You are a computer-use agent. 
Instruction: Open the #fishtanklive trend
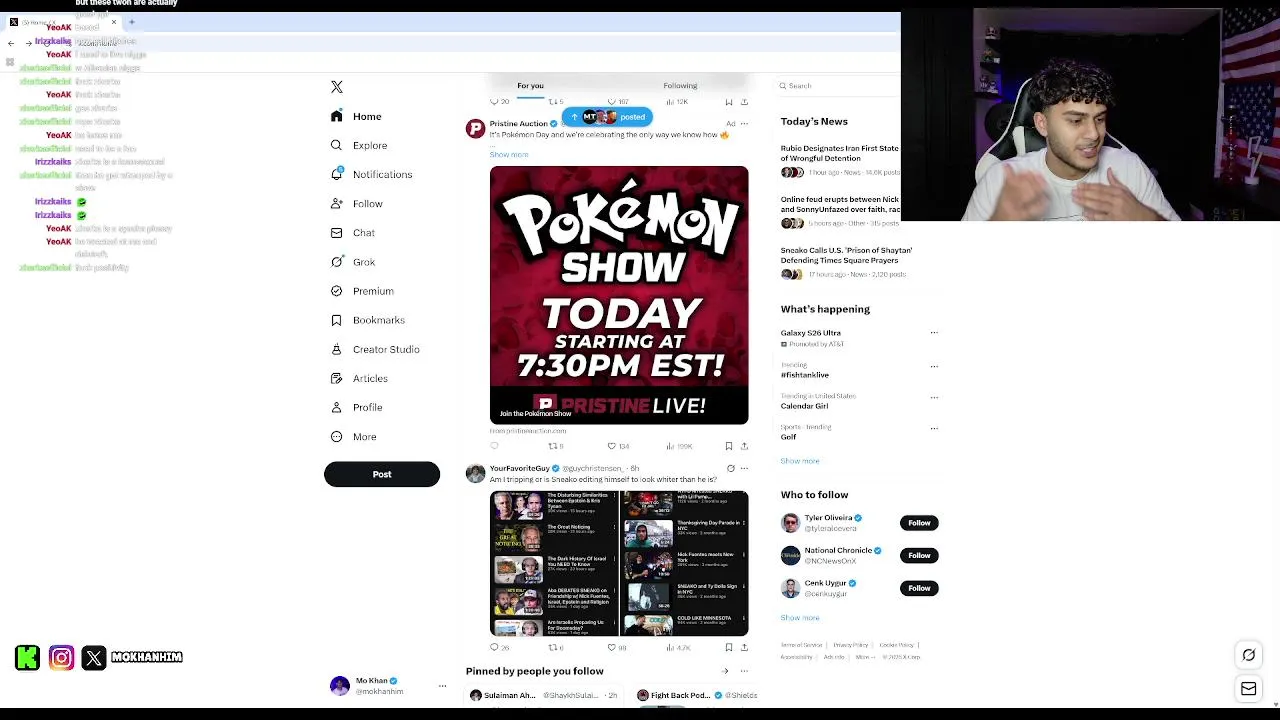coord(805,375)
